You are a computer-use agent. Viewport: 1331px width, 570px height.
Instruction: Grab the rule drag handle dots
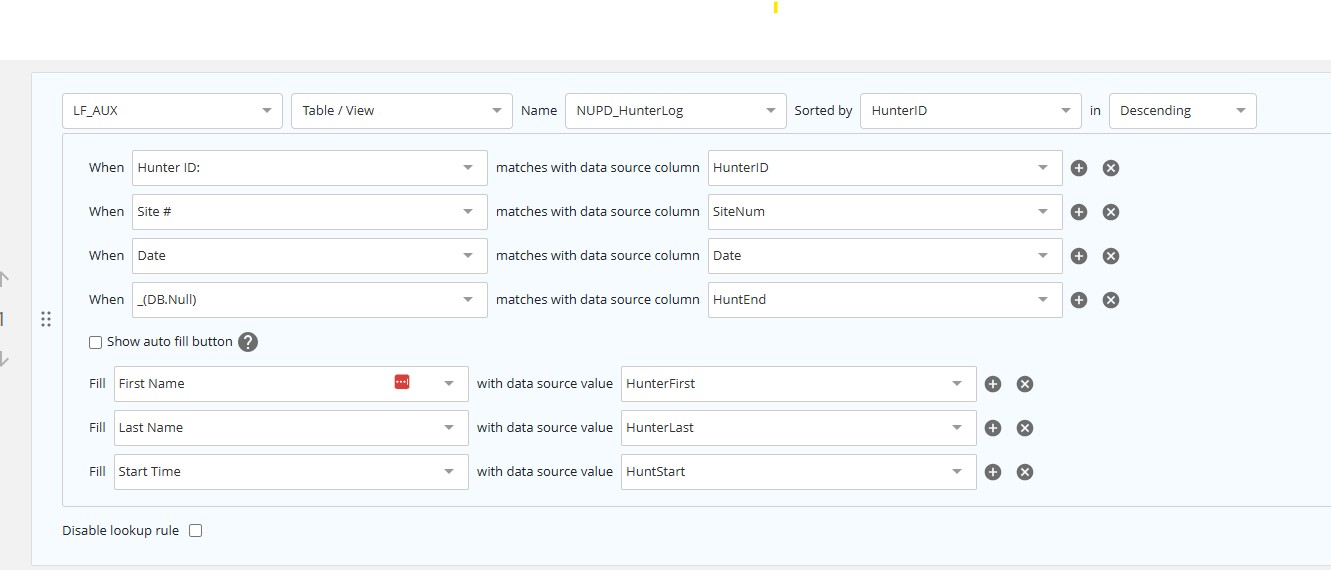click(x=46, y=319)
